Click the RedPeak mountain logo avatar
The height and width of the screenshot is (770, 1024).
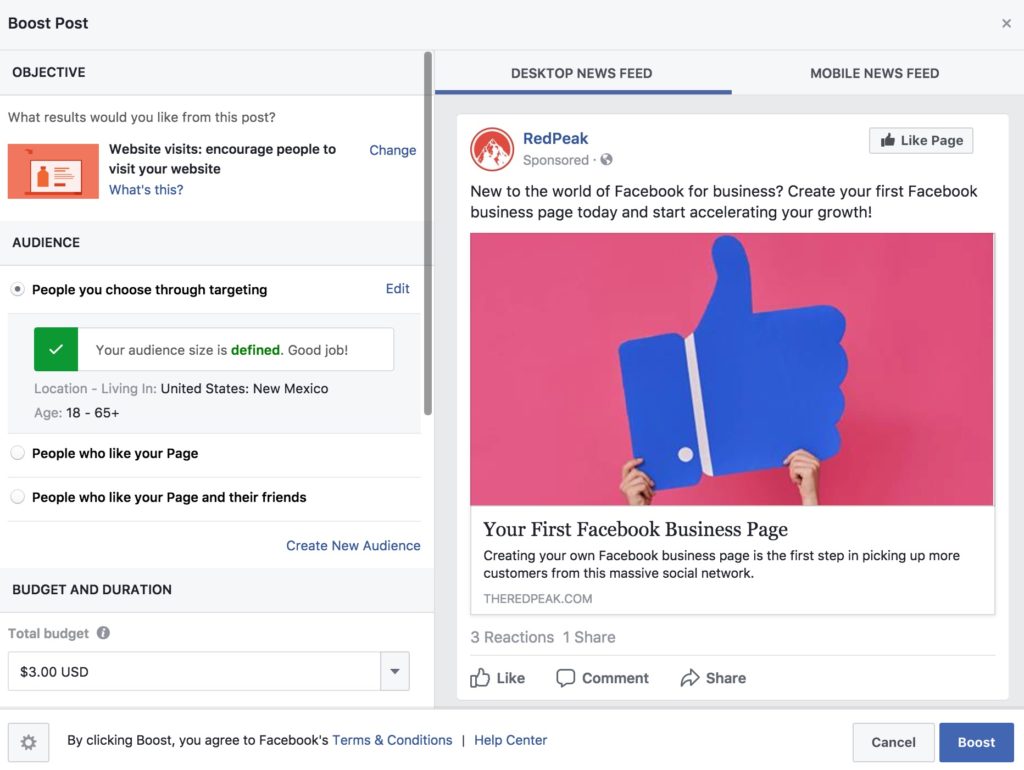tap(492, 149)
